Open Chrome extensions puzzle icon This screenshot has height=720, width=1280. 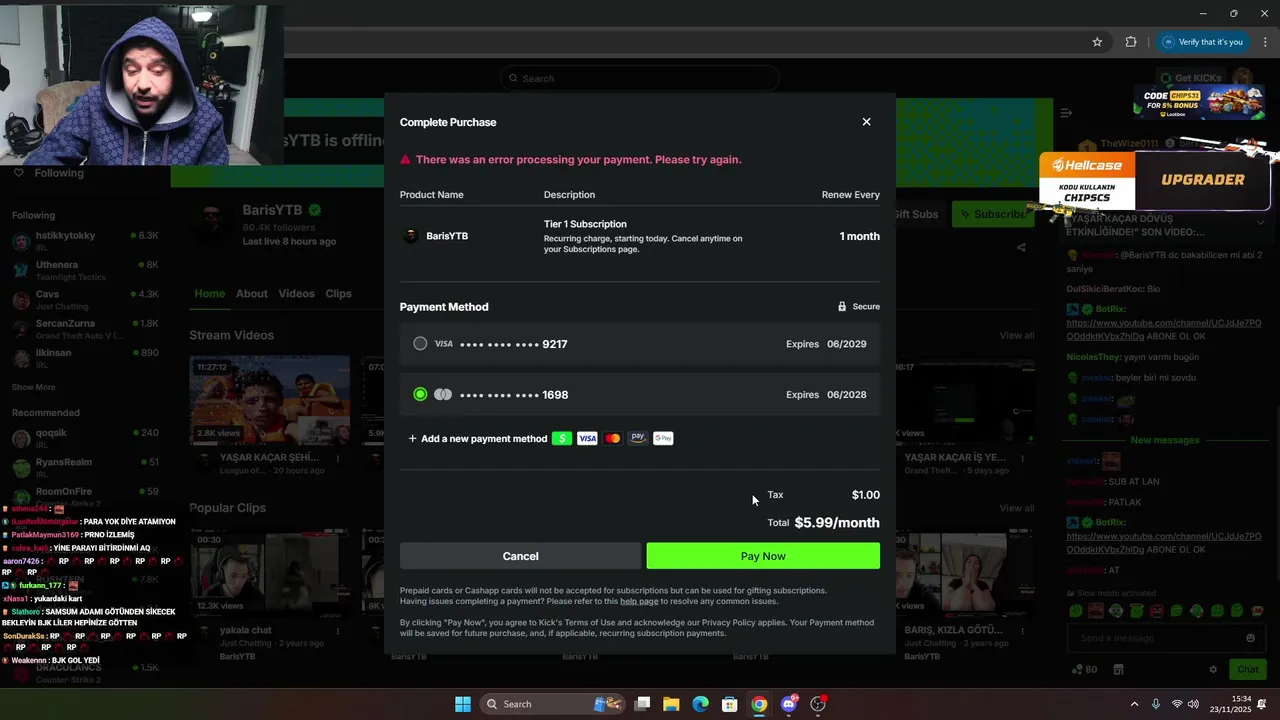coord(1131,42)
